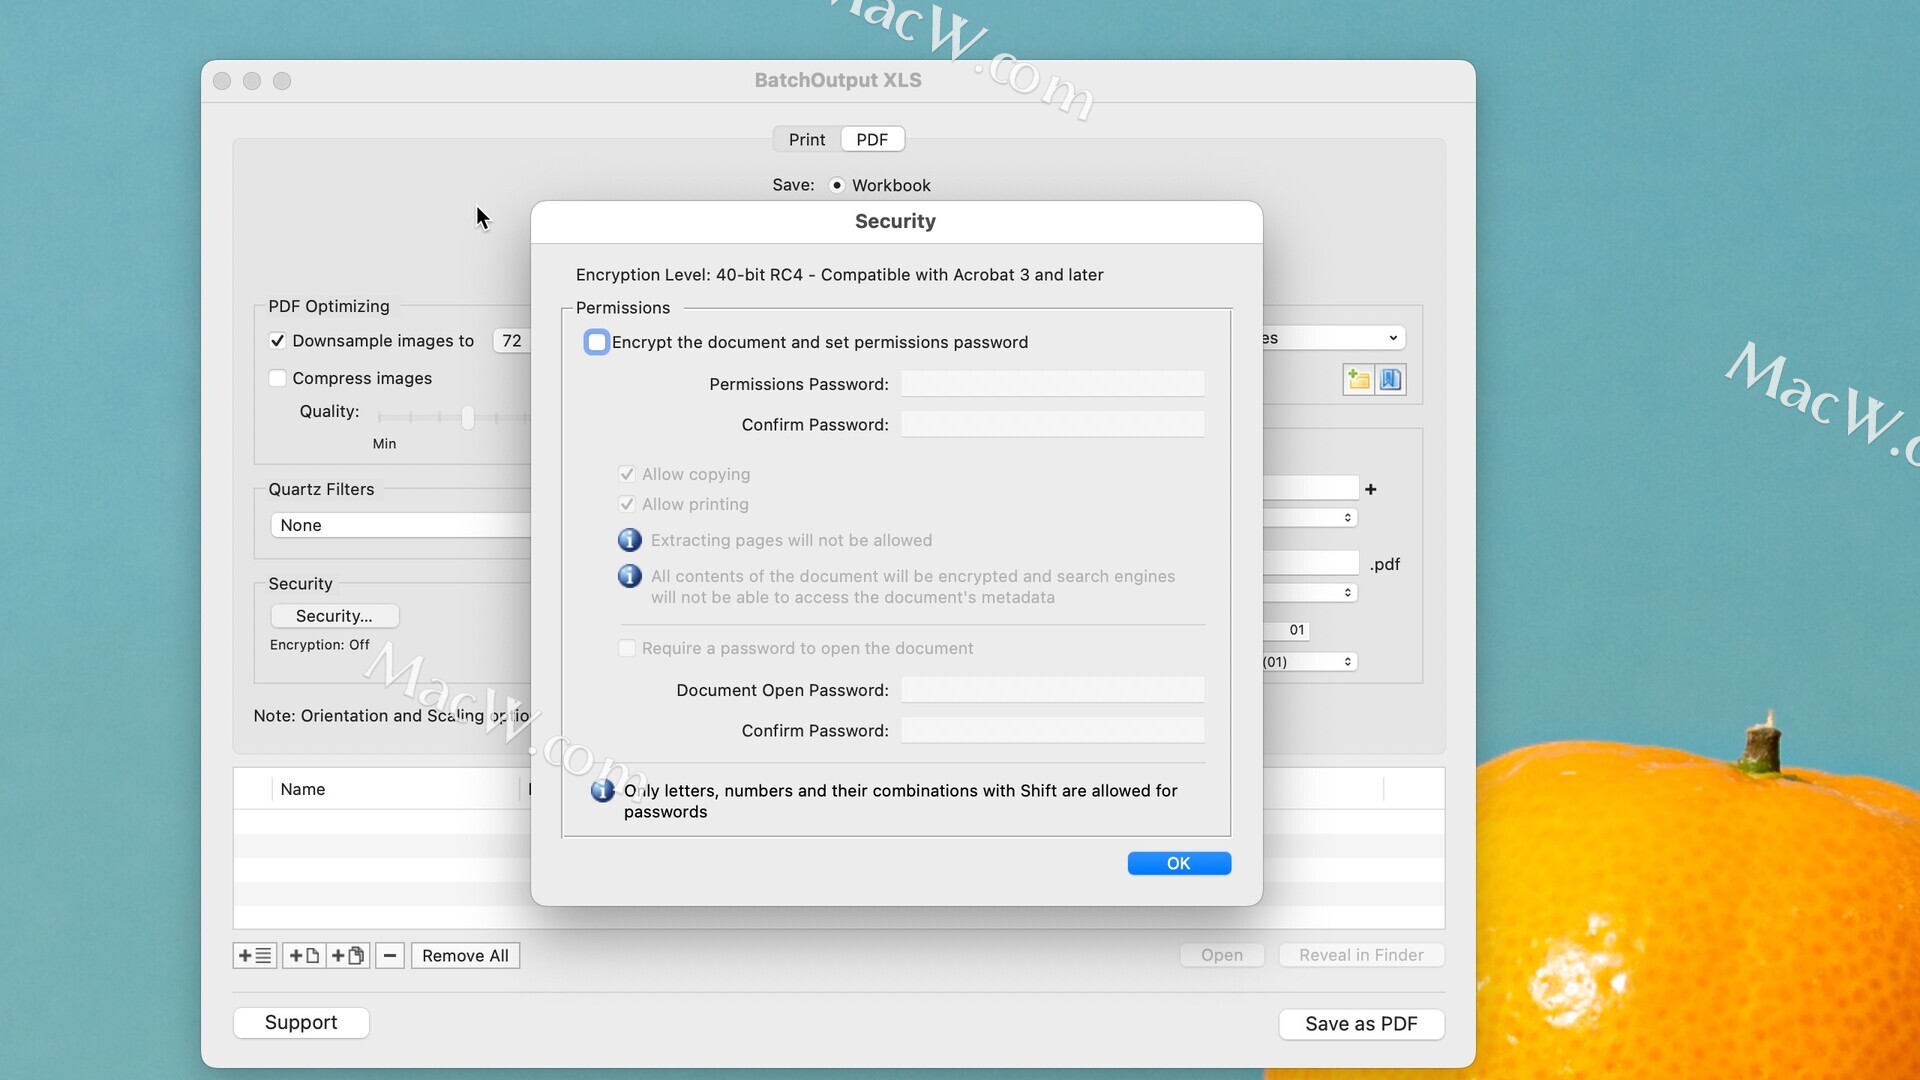Open the Quartz Filters None dropdown
The image size is (1920, 1080).
[x=400, y=525]
